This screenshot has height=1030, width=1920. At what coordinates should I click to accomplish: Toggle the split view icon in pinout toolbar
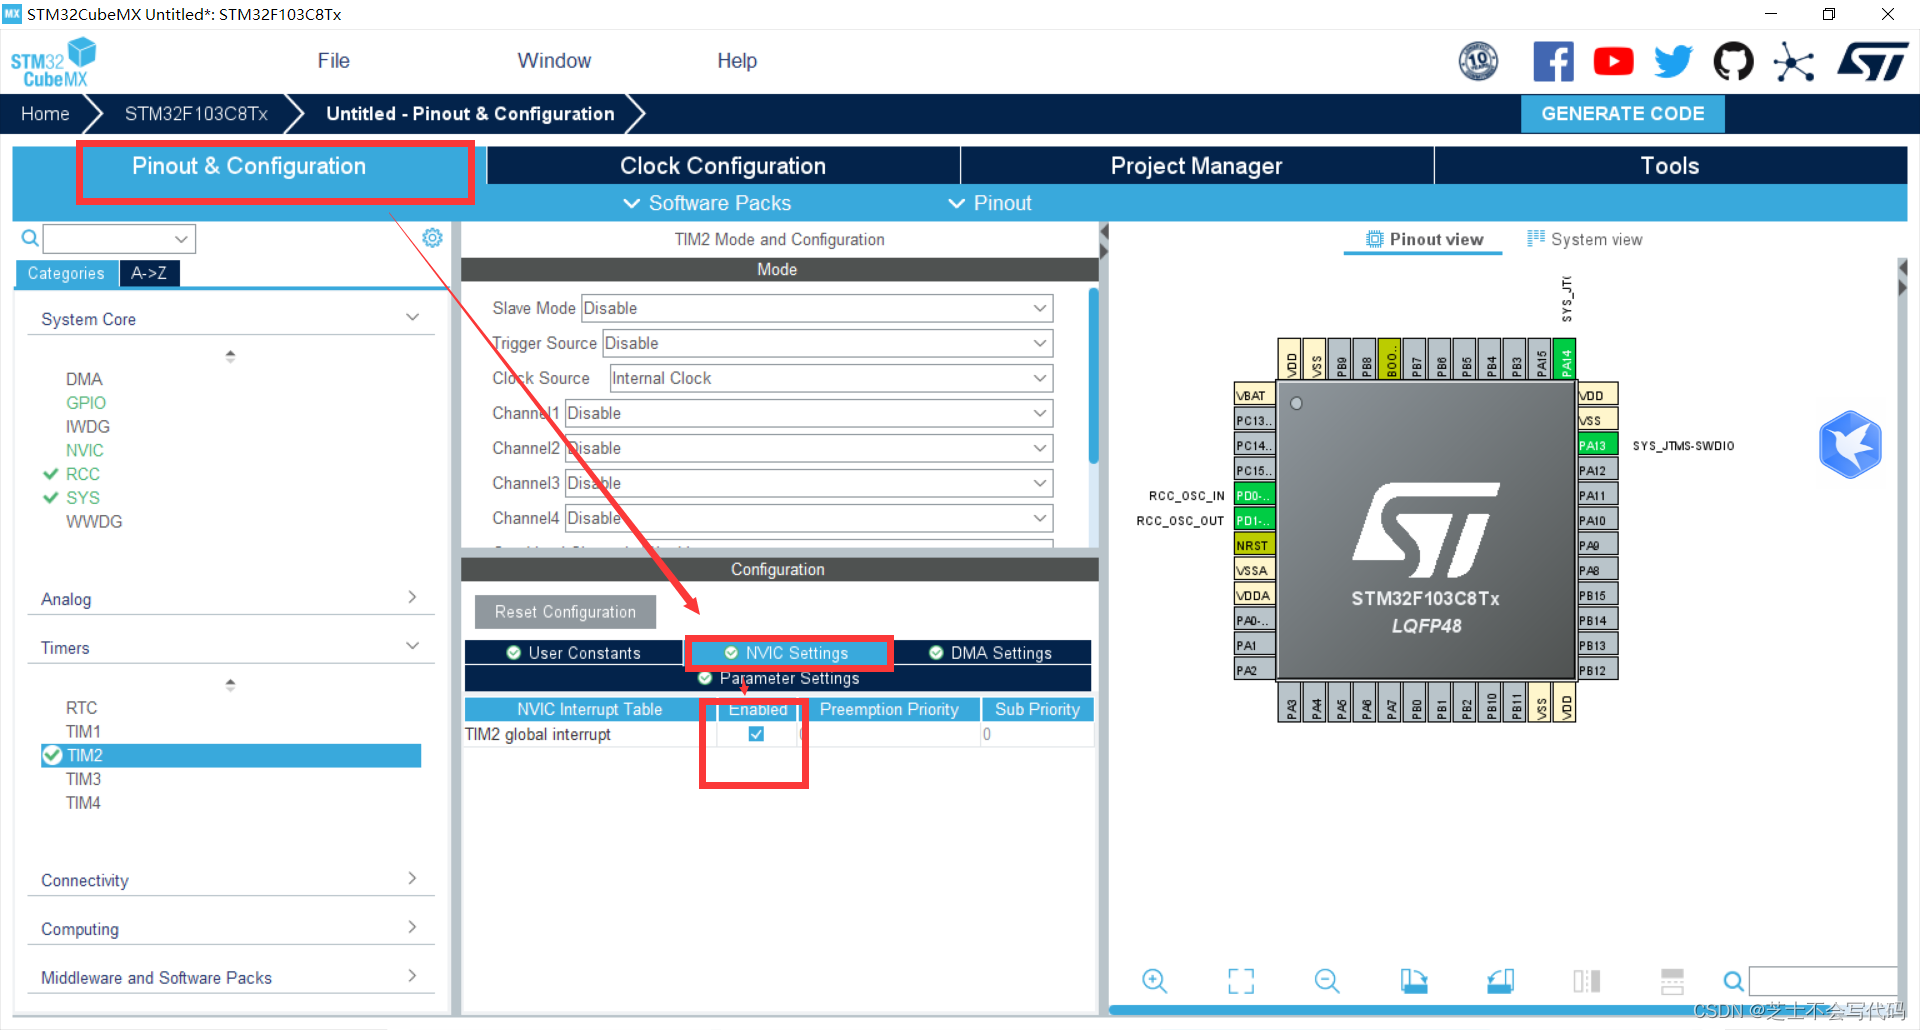(x=1586, y=981)
